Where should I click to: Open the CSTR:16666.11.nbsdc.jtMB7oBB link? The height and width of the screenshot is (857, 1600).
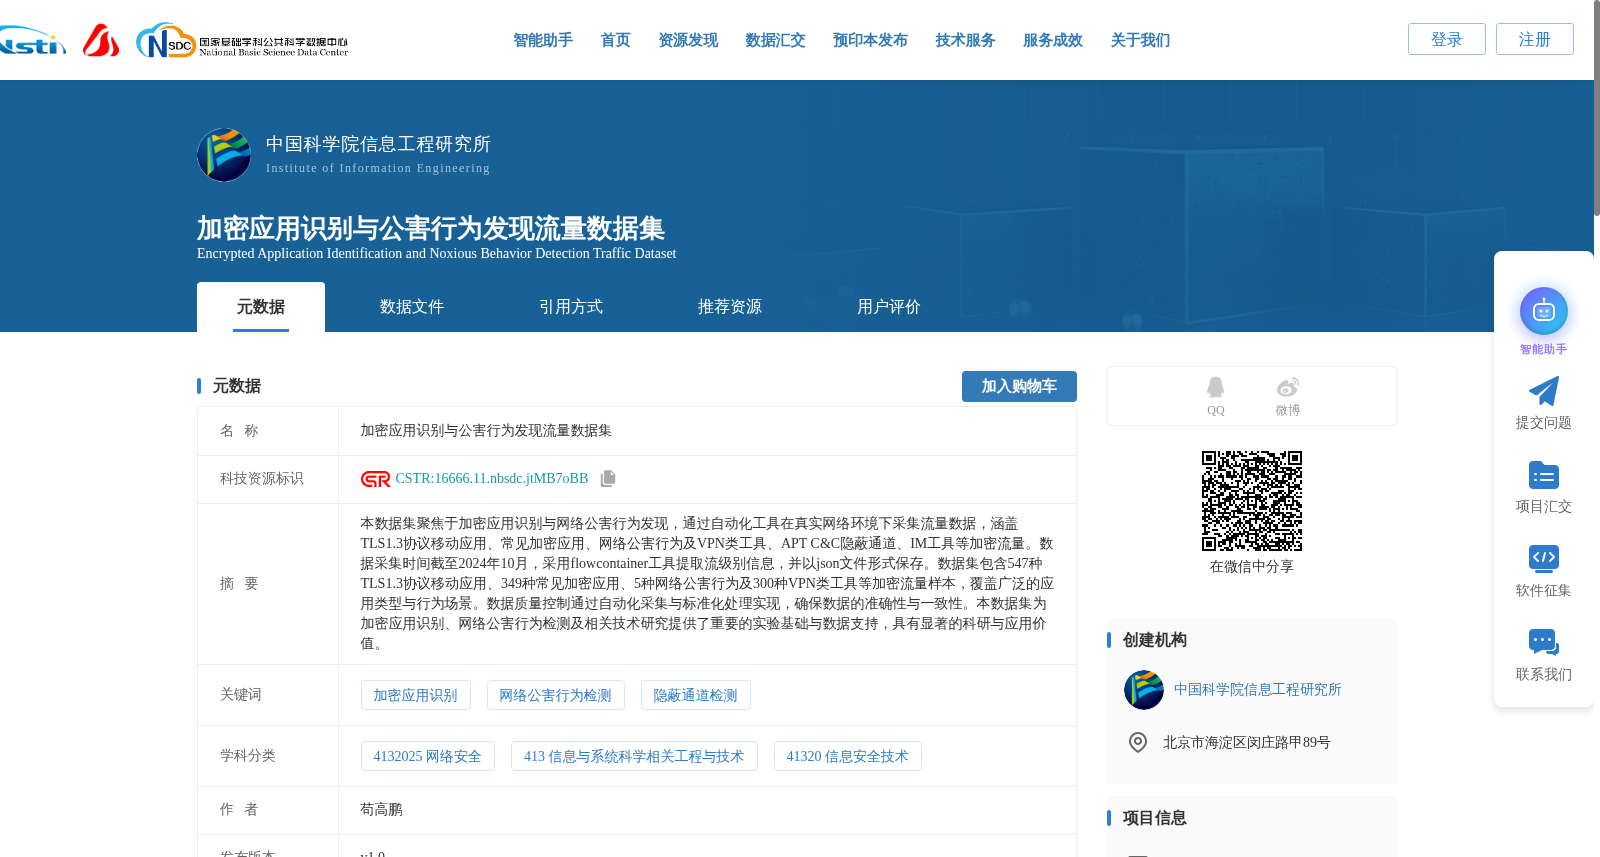tap(492, 479)
